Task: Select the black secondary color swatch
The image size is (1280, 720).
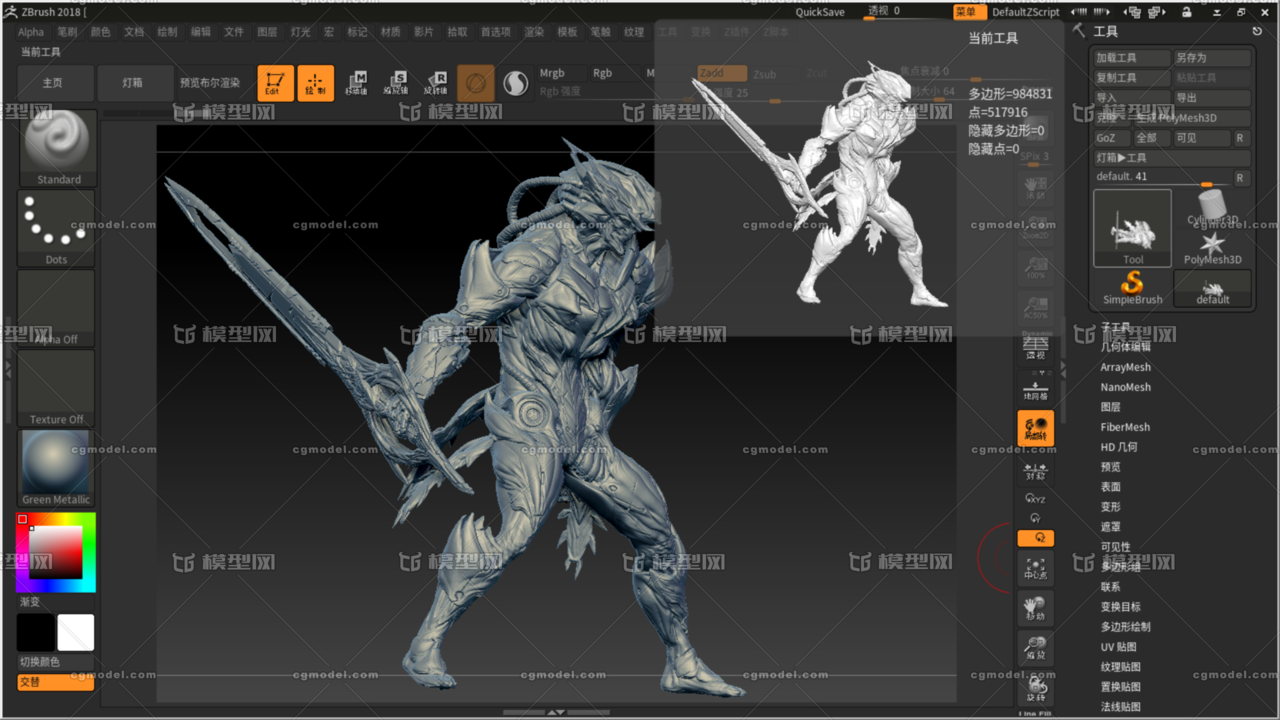Action: coord(36,633)
